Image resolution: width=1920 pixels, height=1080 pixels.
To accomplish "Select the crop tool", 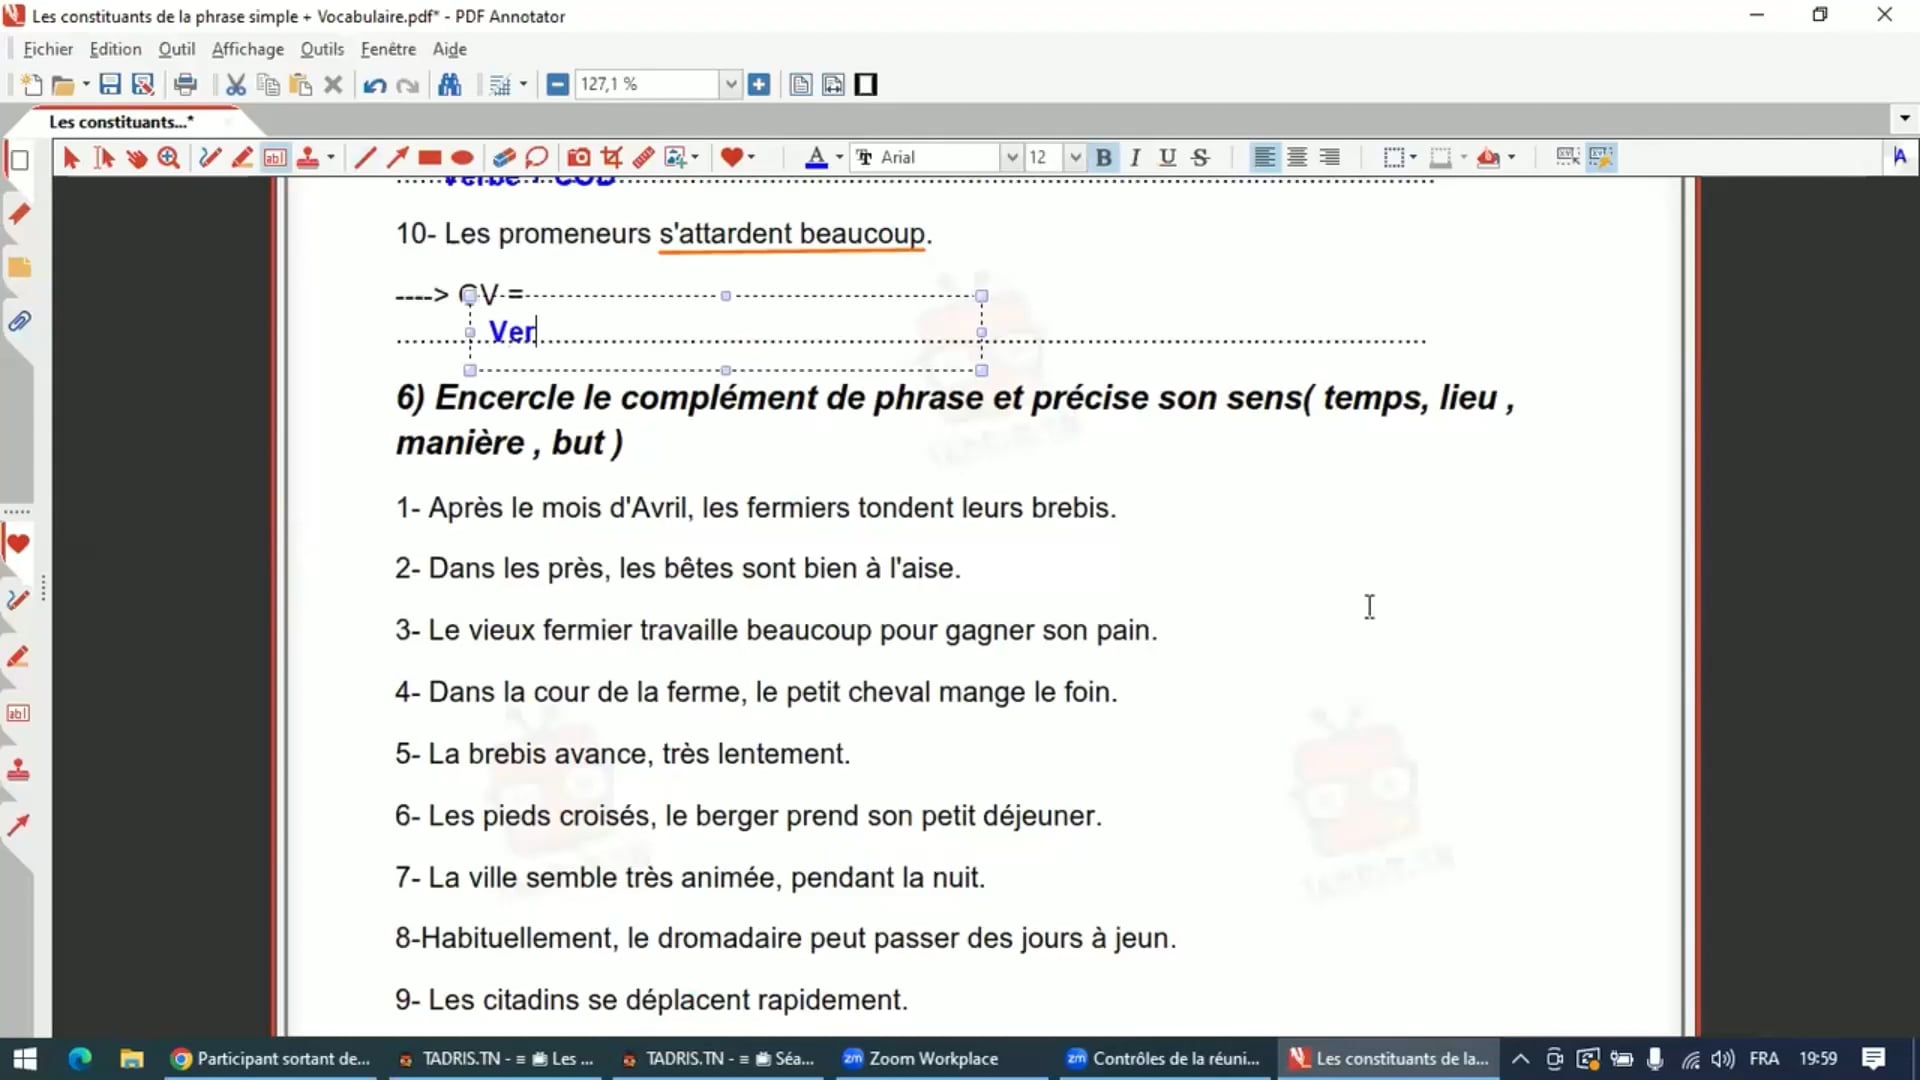I will tap(611, 157).
